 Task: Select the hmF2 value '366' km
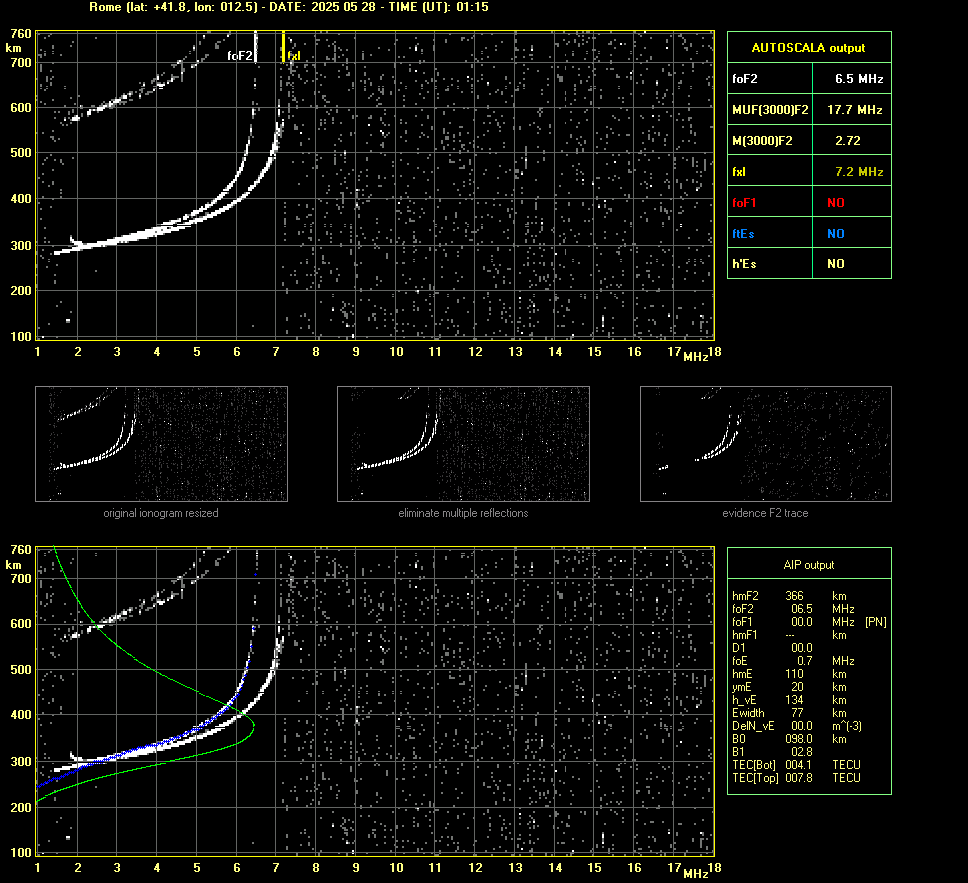795,596
